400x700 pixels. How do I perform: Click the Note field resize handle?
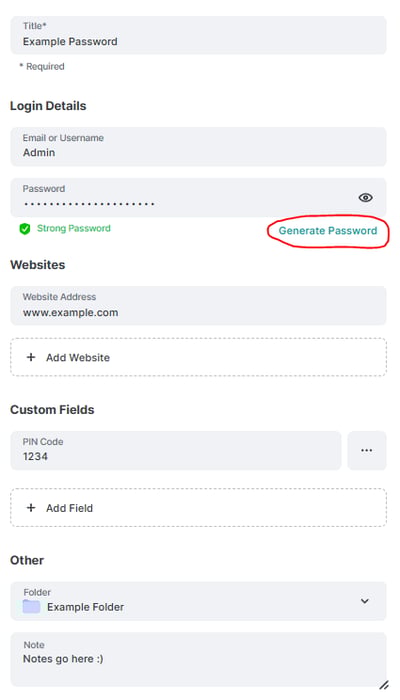click(383, 685)
